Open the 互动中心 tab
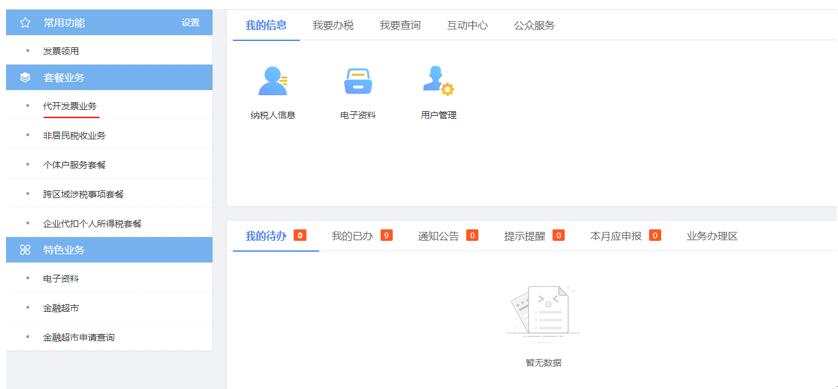 tap(467, 25)
